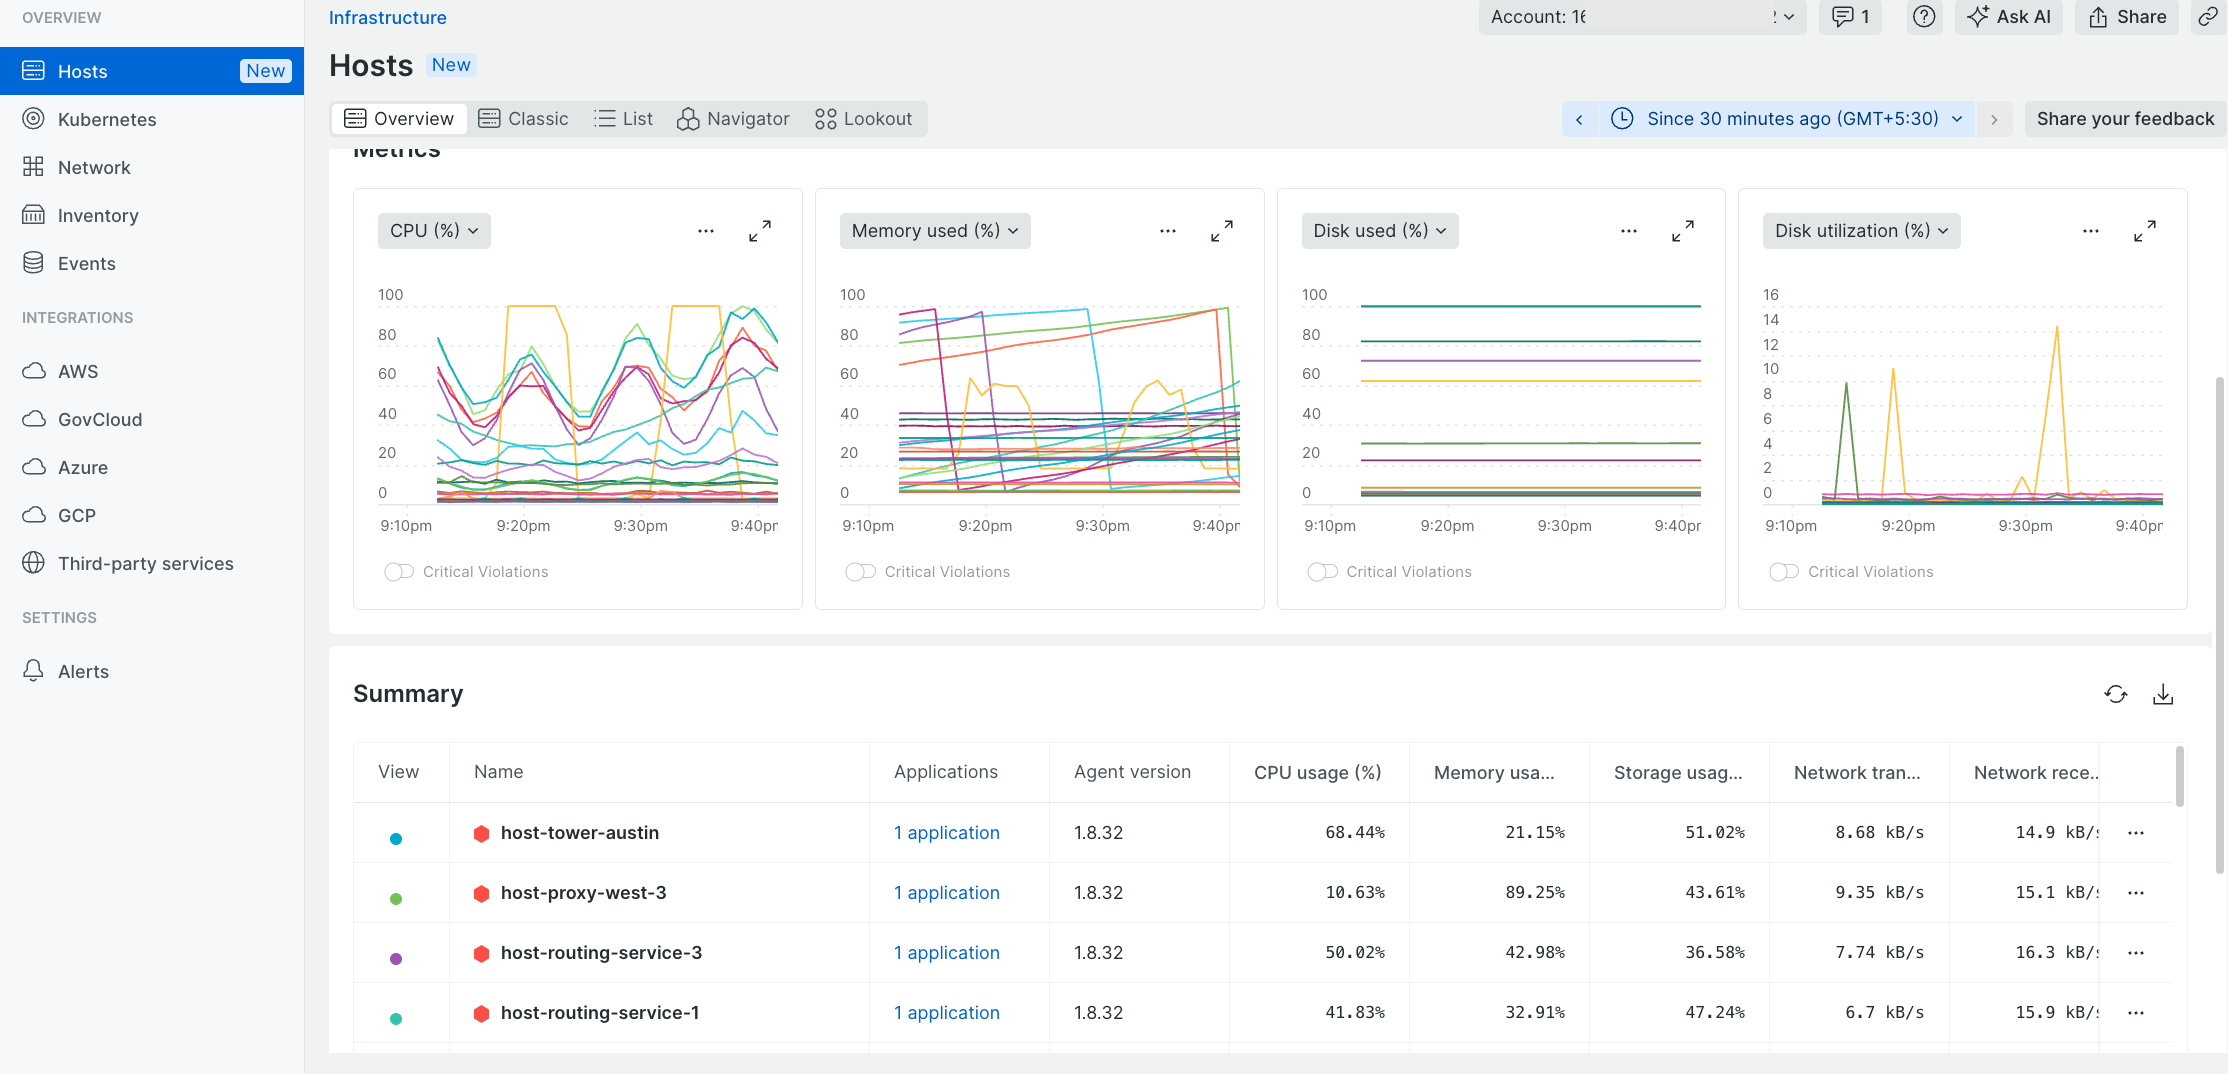Refresh the Summary table
The width and height of the screenshot is (2228, 1074).
click(2116, 694)
